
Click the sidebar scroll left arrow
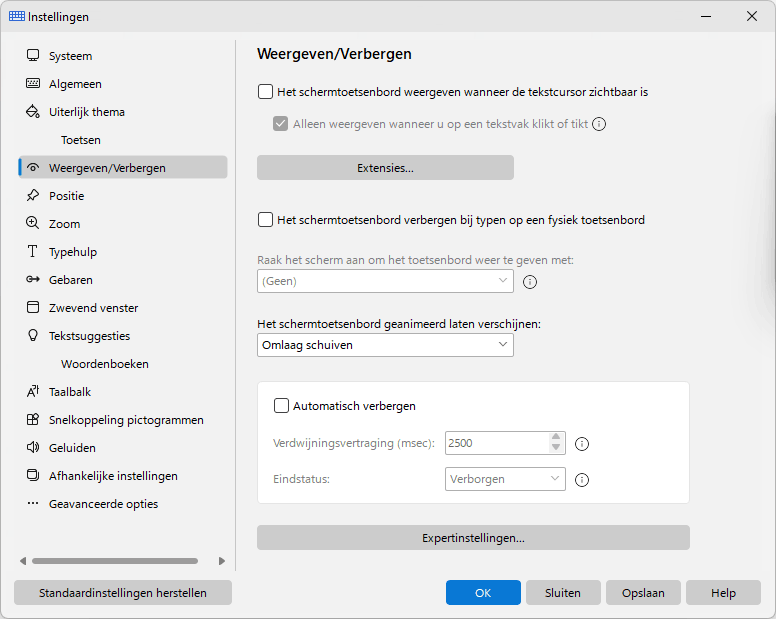(x=23, y=561)
